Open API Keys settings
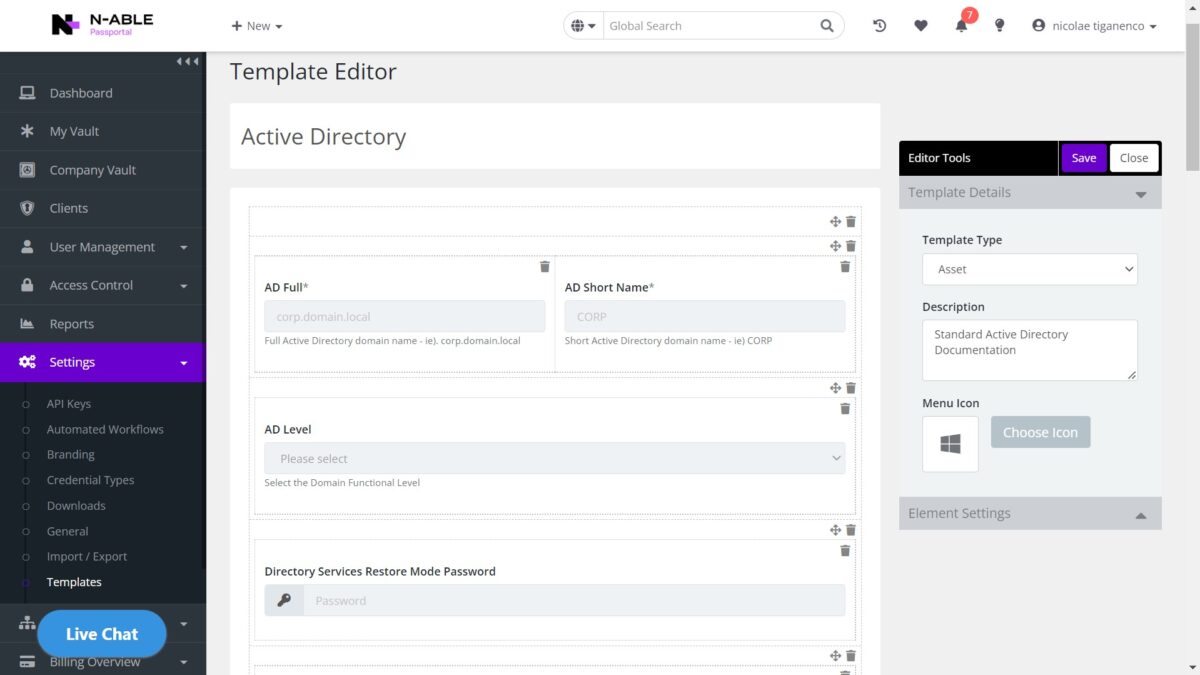Viewport: 1200px width, 675px height. (x=69, y=404)
